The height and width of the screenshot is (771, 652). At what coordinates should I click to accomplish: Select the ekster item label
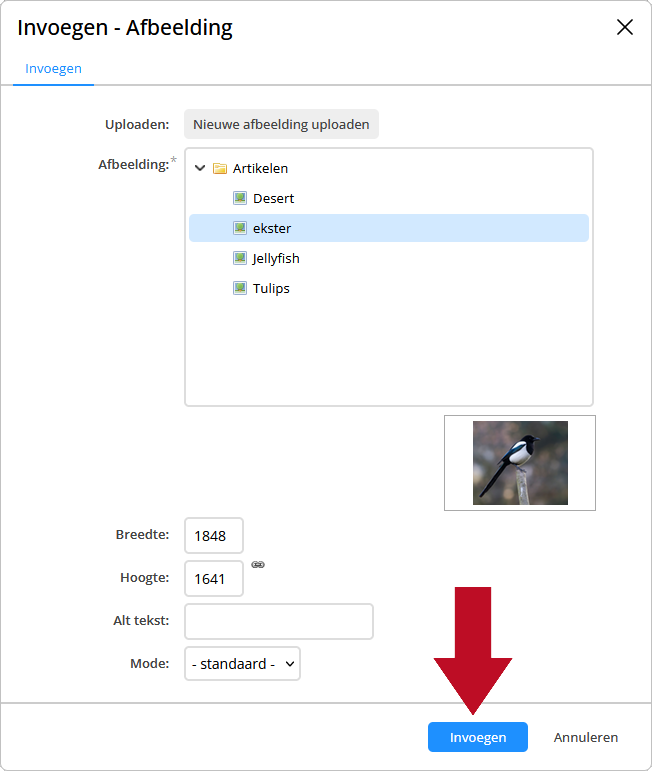(x=272, y=229)
